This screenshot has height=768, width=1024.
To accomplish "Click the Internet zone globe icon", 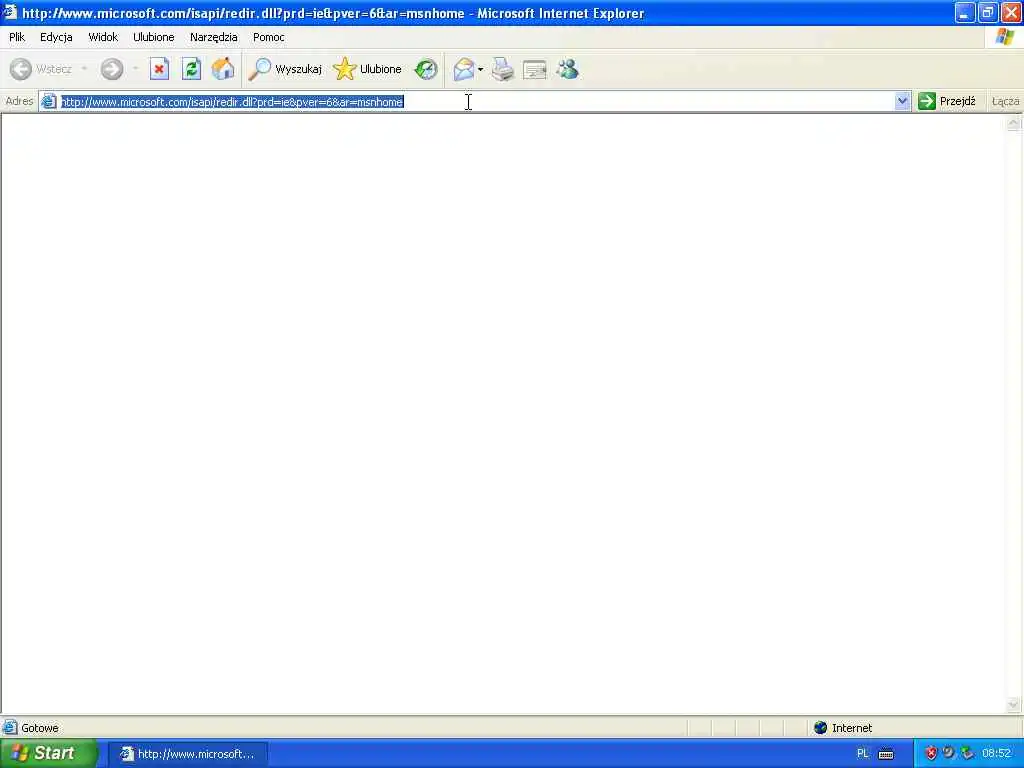I will tap(820, 728).
